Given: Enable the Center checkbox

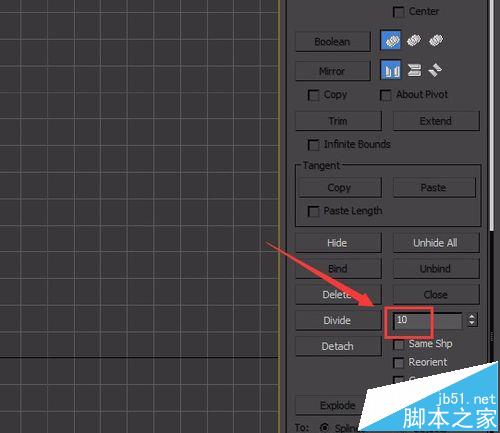Looking at the screenshot, I should click(x=398, y=12).
